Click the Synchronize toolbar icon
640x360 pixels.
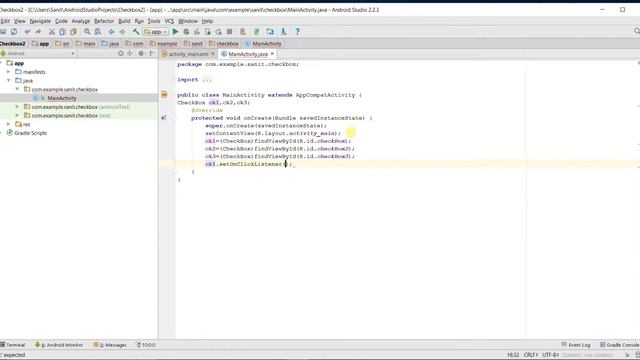pyautogui.click(x=14, y=31)
